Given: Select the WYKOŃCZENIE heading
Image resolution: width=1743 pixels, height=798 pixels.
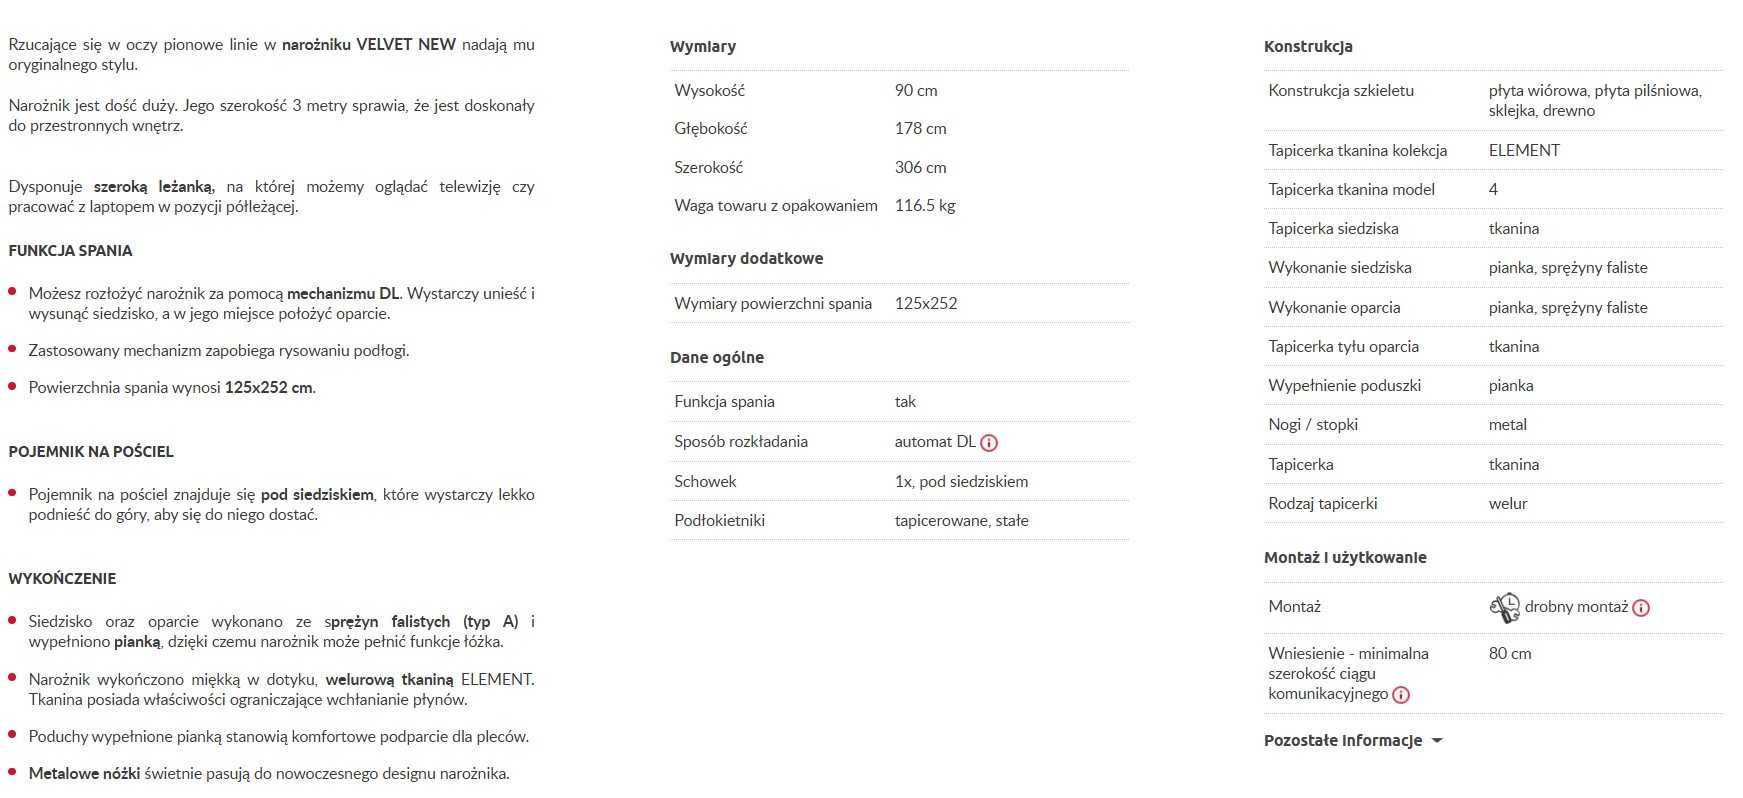Looking at the screenshot, I should click(62, 579).
